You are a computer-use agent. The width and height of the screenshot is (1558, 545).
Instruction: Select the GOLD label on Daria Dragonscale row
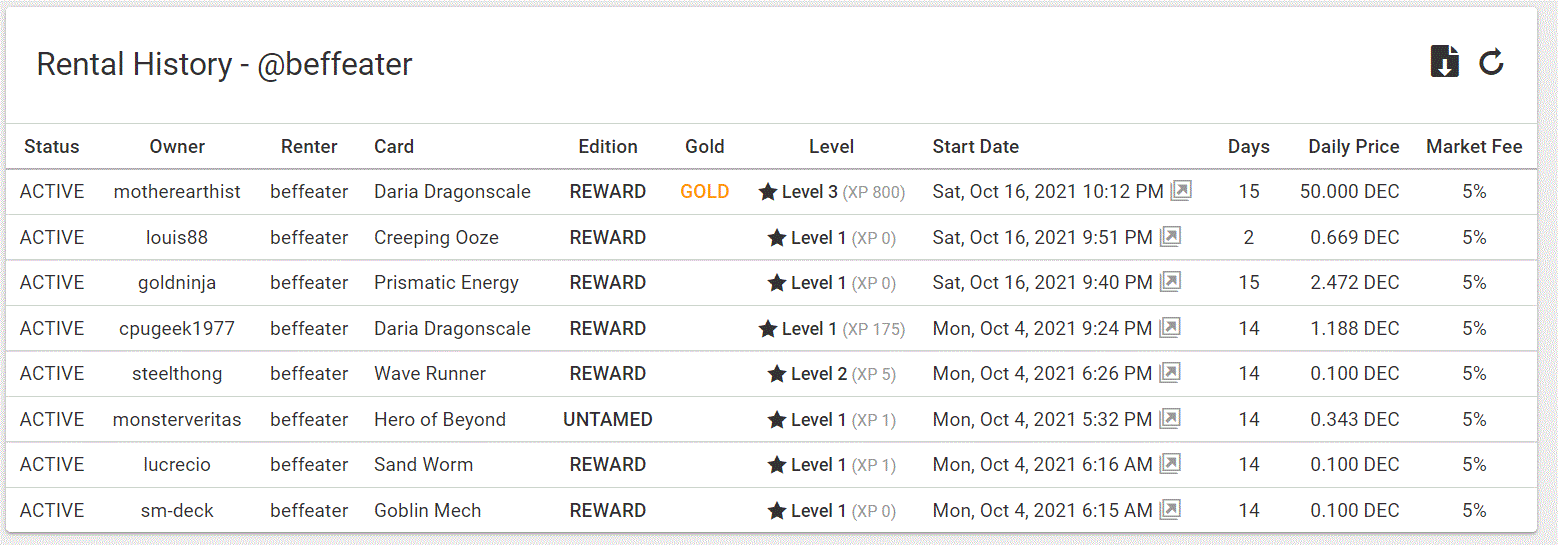point(705,191)
